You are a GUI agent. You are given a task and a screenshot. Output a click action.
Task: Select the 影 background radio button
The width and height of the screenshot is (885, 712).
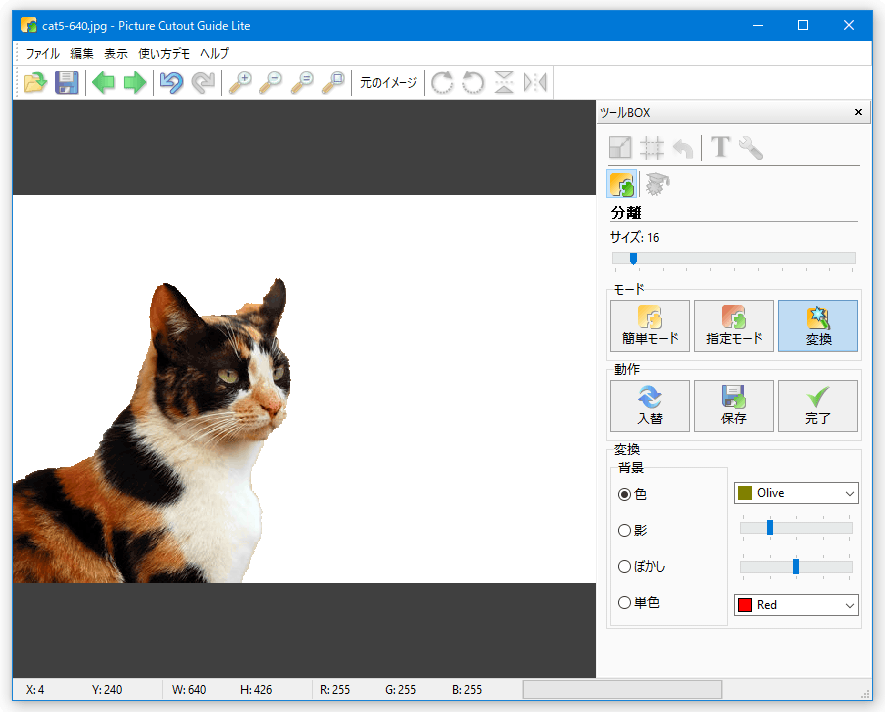(624, 531)
